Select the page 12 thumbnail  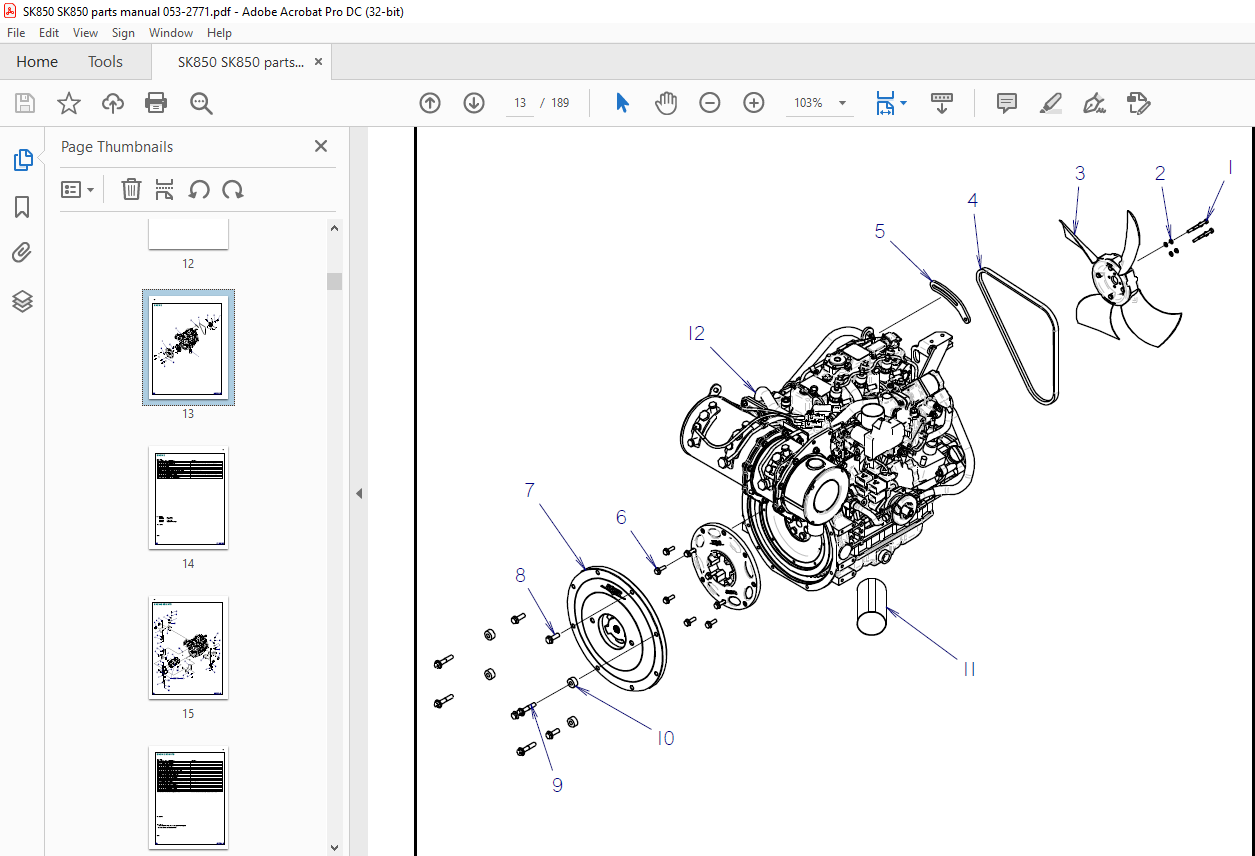[x=188, y=234]
